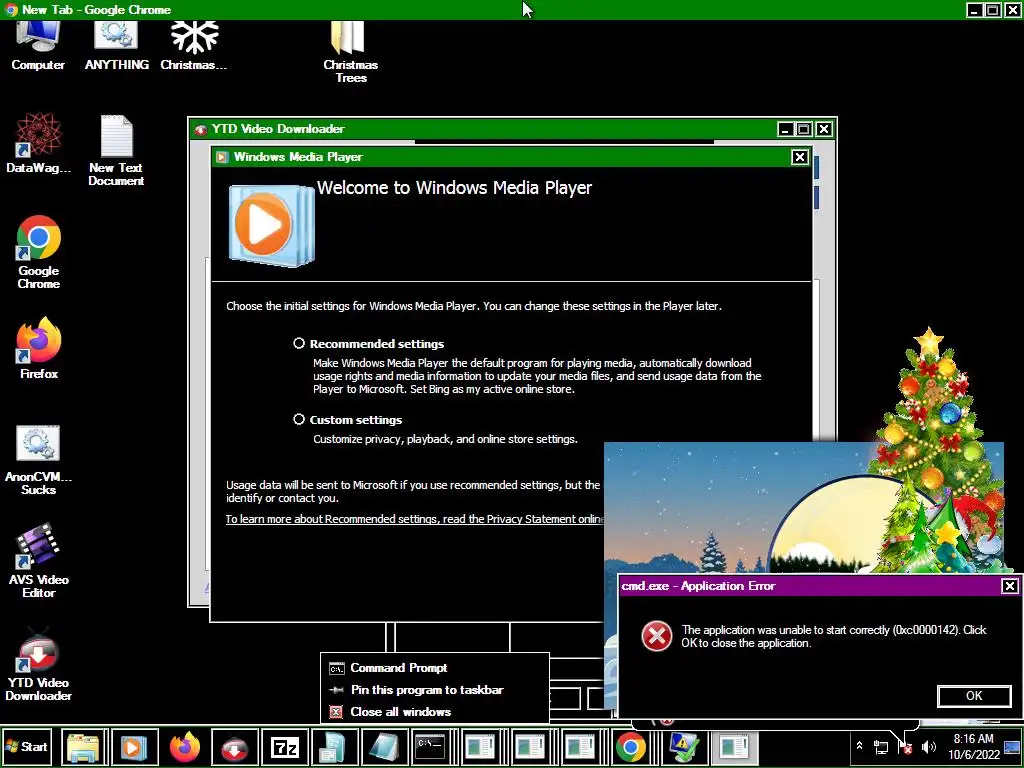Open the Start menu

point(27,746)
